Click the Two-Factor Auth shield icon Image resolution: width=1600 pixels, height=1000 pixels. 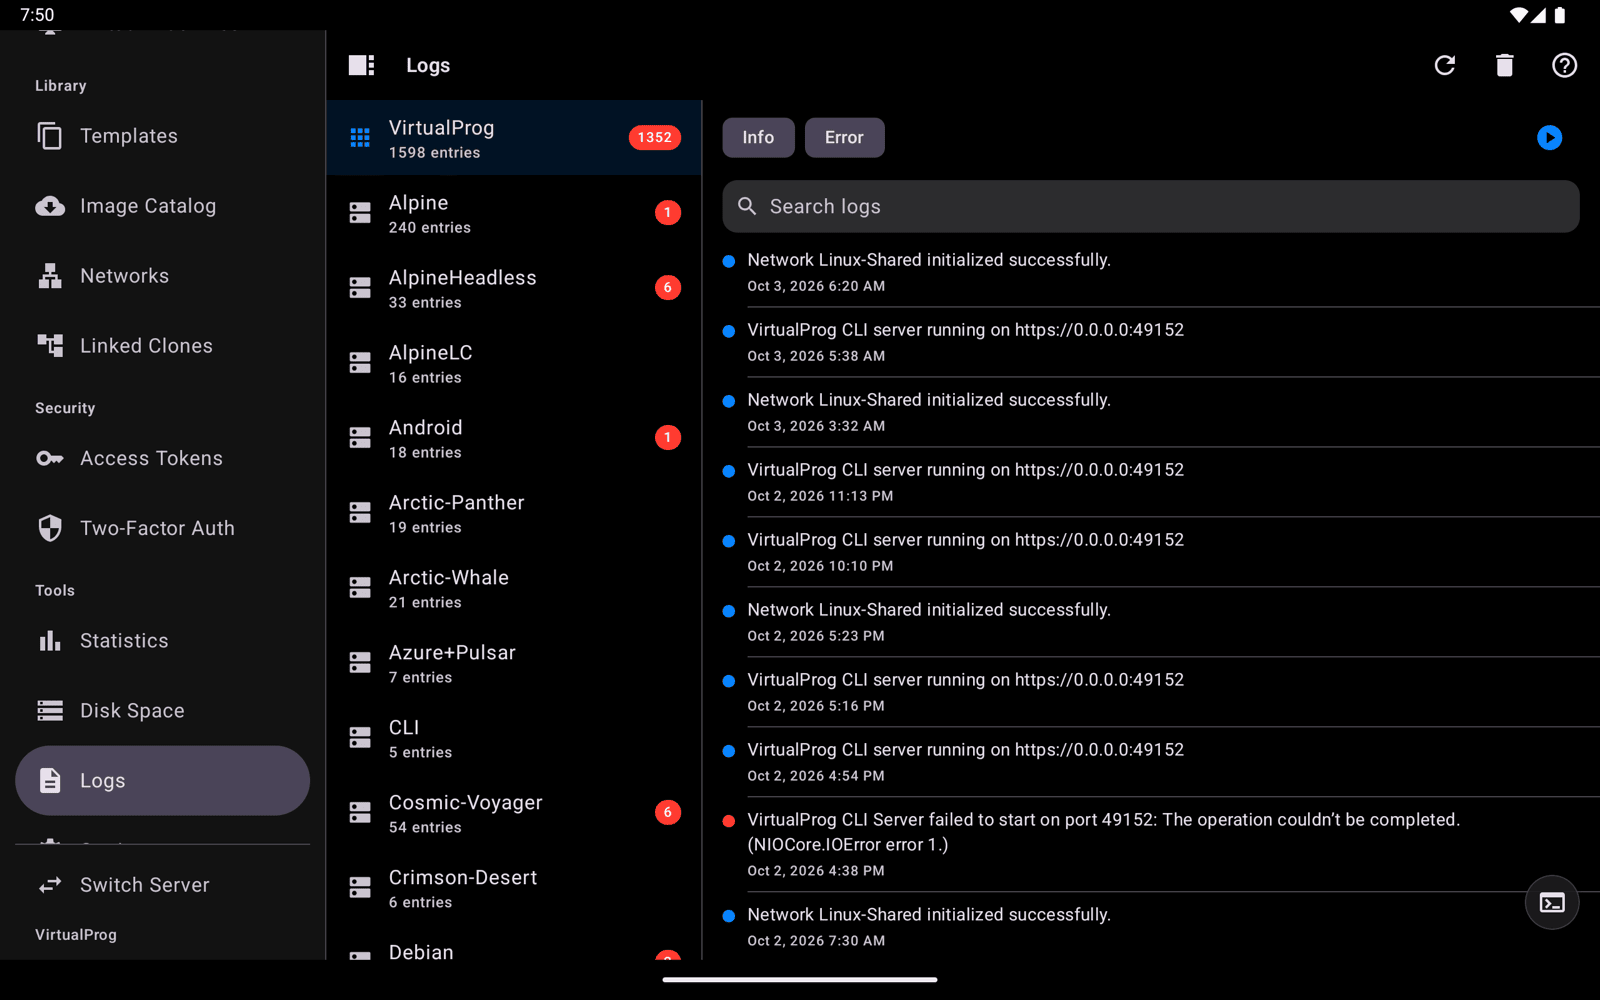(50, 528)
